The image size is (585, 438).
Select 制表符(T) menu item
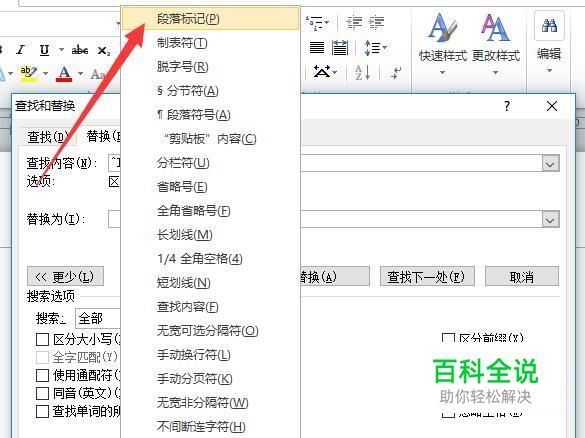[211, 43]
